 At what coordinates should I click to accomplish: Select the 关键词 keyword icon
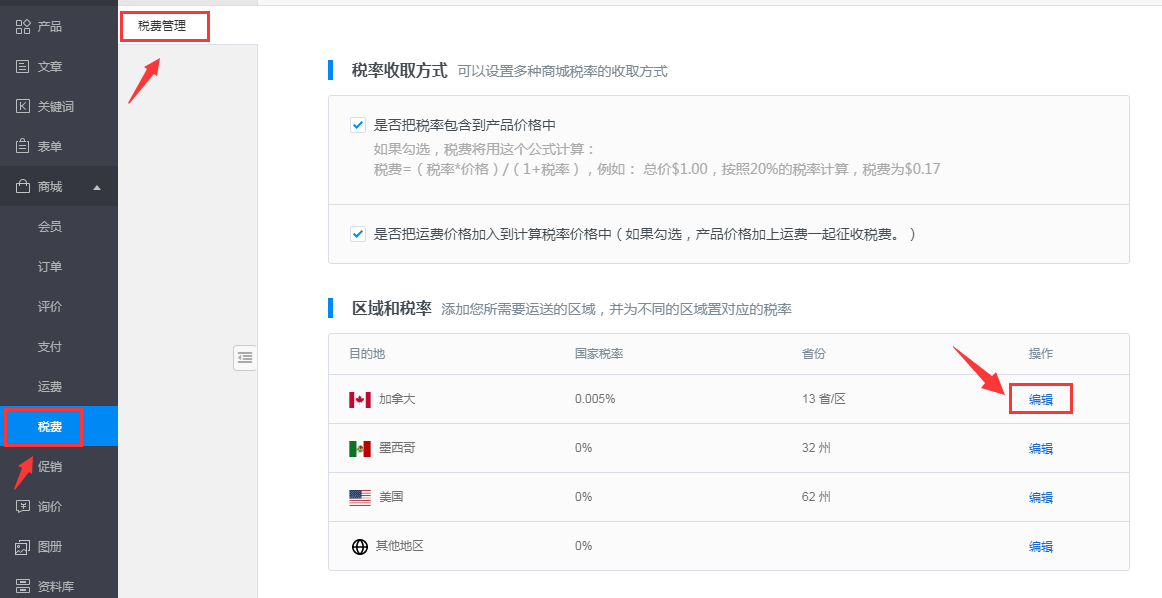pos(22,106)
